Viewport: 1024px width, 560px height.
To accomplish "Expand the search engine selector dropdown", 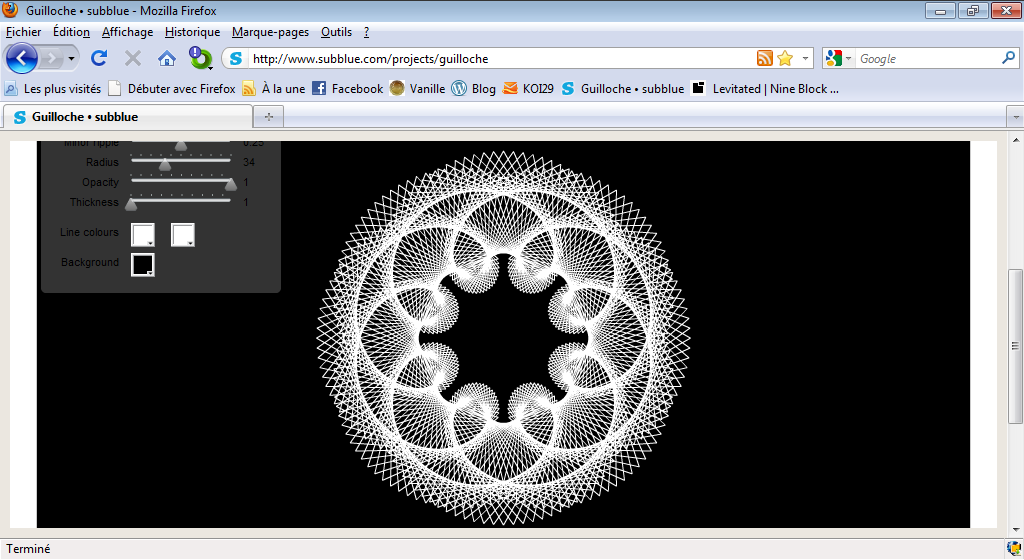I will point(838,58).
